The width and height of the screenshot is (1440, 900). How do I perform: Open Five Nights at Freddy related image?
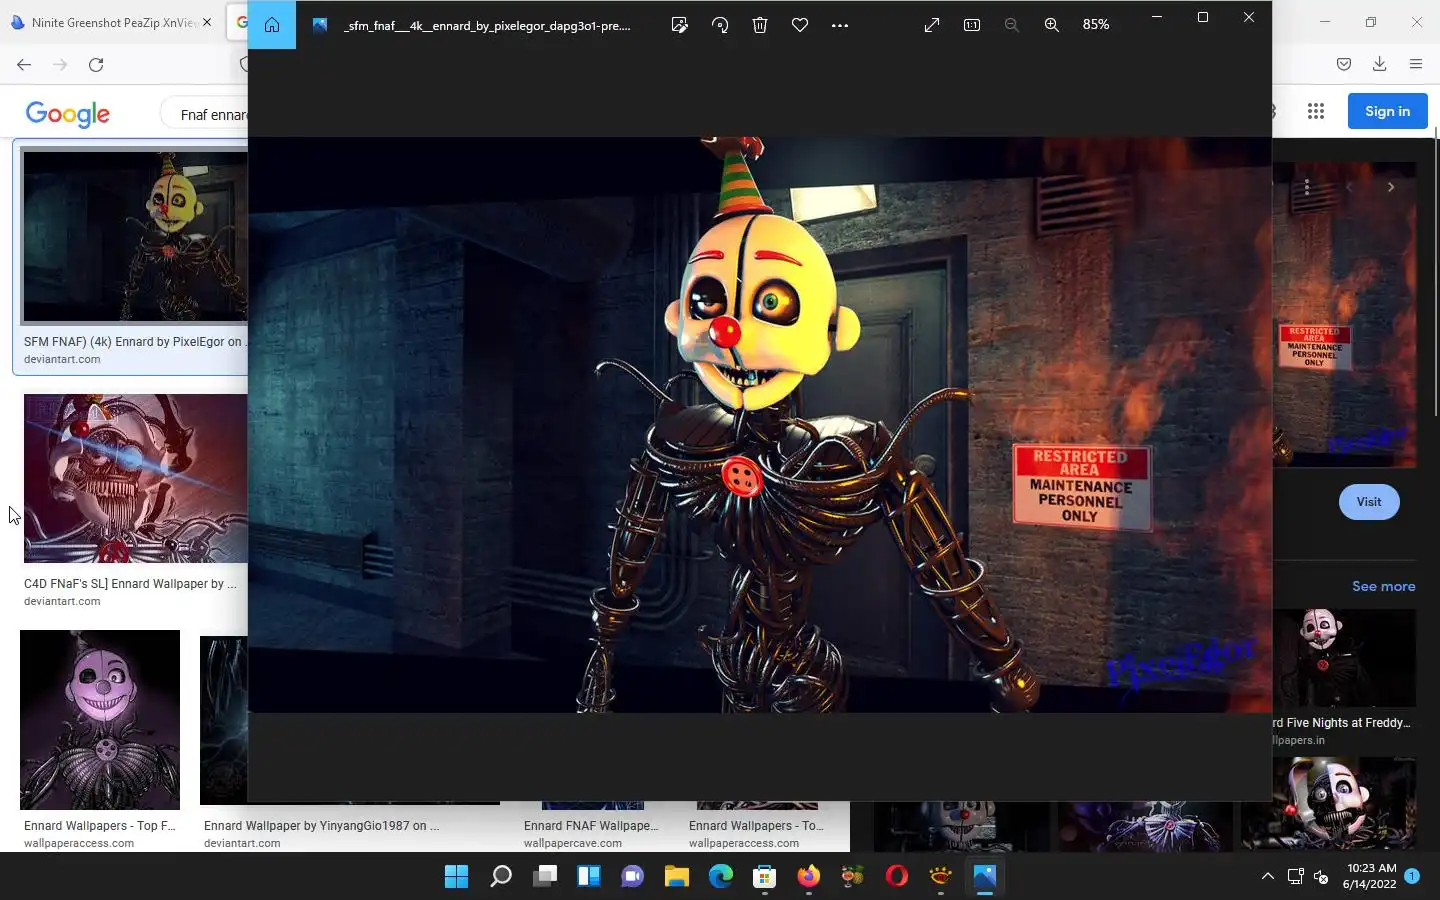[1344, 658]
